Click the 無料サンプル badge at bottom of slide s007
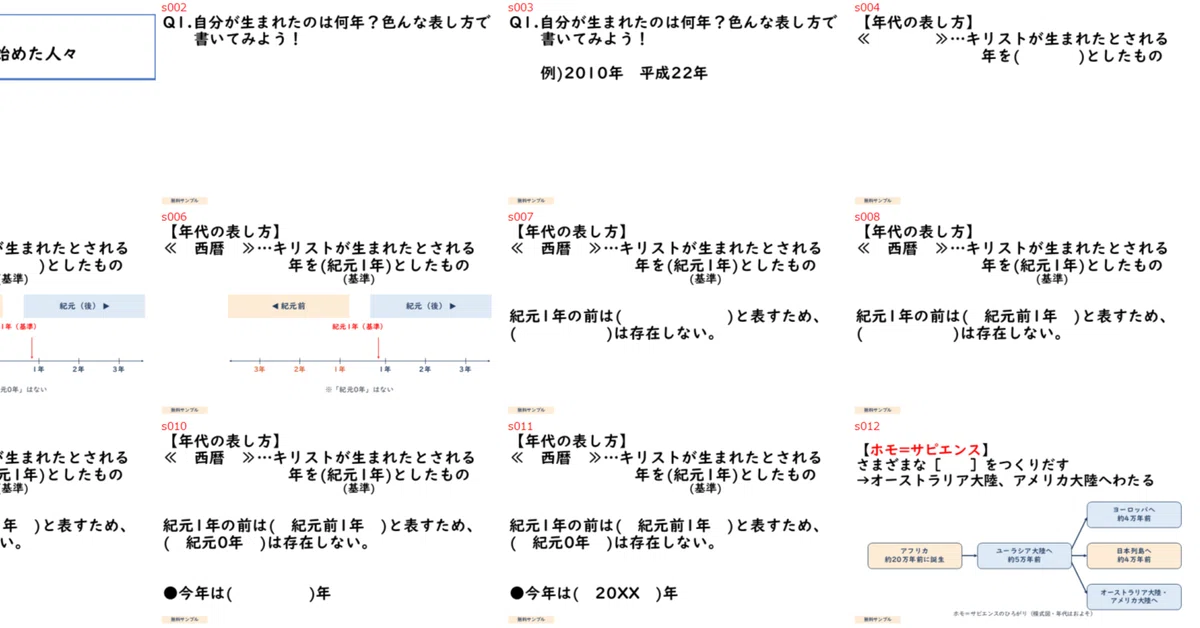 coord(529,410)
